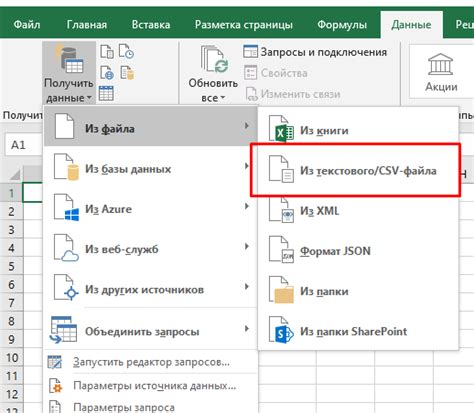
Task: Click the A1 name box field
Action: [x=24, y=145]
